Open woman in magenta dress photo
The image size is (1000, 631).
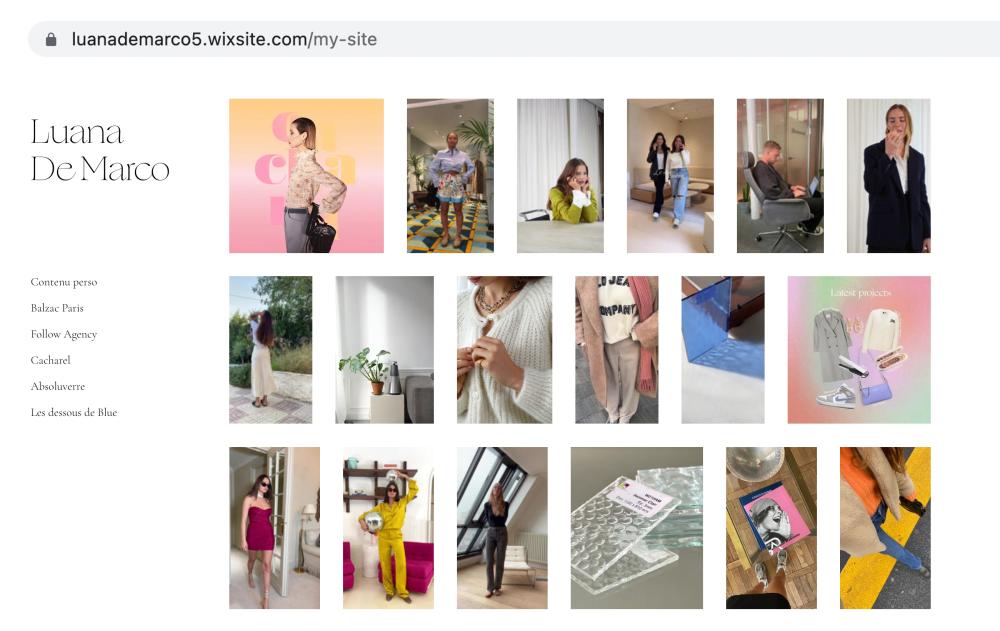(274, 528)
